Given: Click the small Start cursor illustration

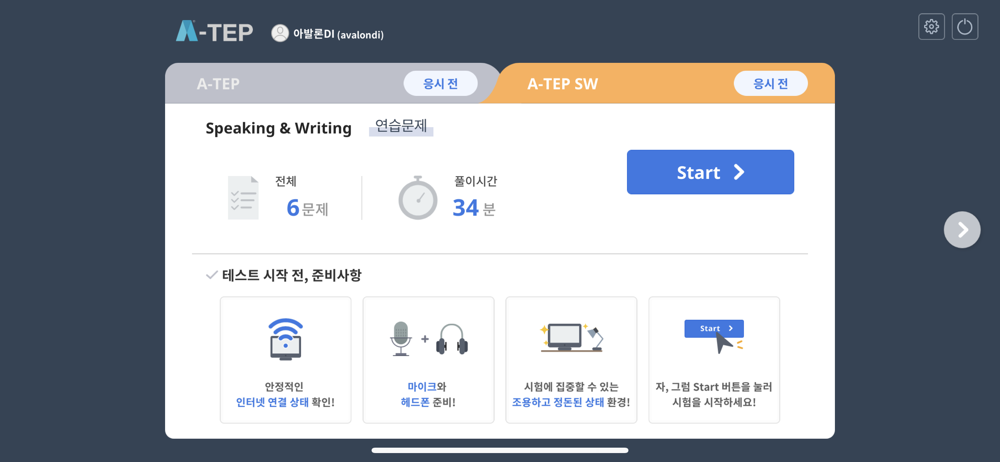Looking at the screenshot, I should tap(714, 336).
